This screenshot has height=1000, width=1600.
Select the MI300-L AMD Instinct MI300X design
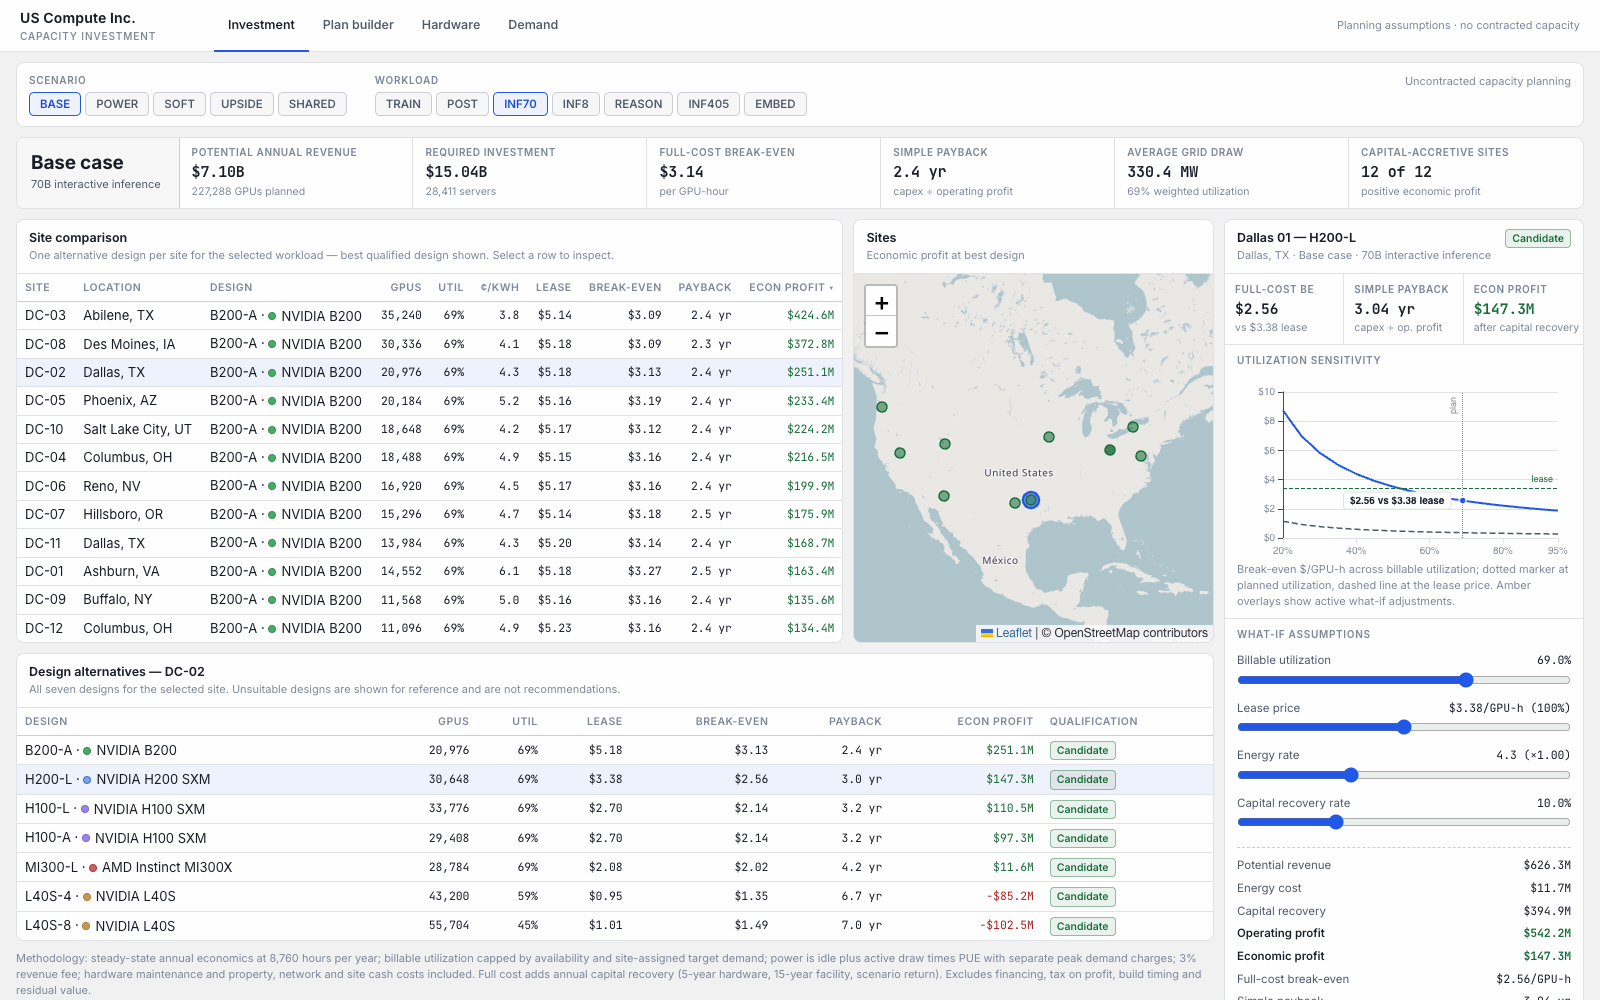(x=615, y=867)
